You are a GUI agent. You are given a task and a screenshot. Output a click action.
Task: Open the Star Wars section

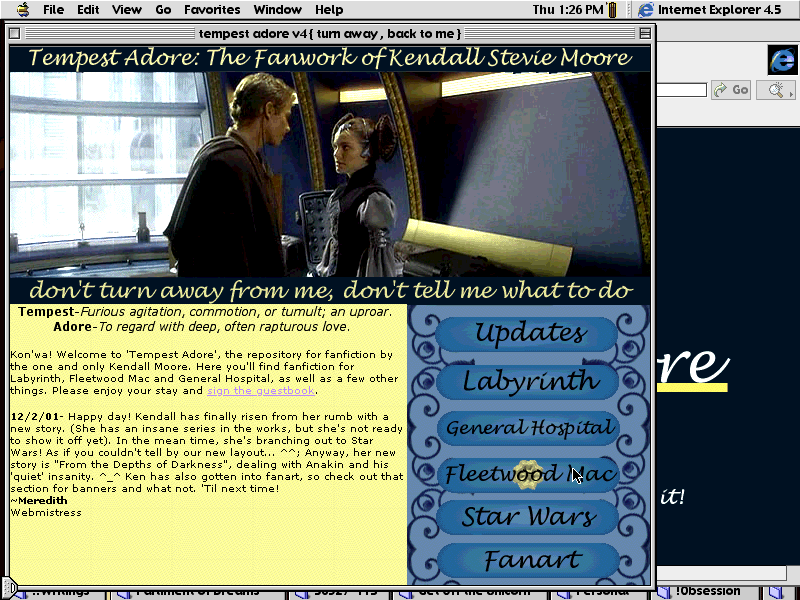(x=529, y=517)
